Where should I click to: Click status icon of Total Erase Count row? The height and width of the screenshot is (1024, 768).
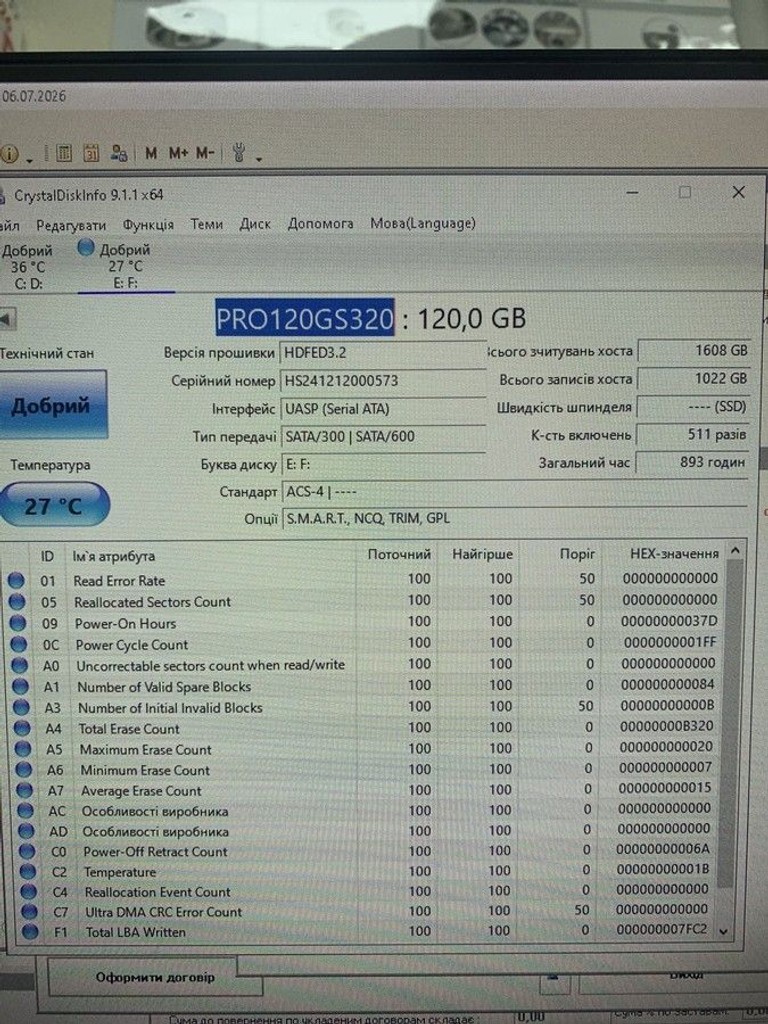pyautogui.click(x=22, y=728)
